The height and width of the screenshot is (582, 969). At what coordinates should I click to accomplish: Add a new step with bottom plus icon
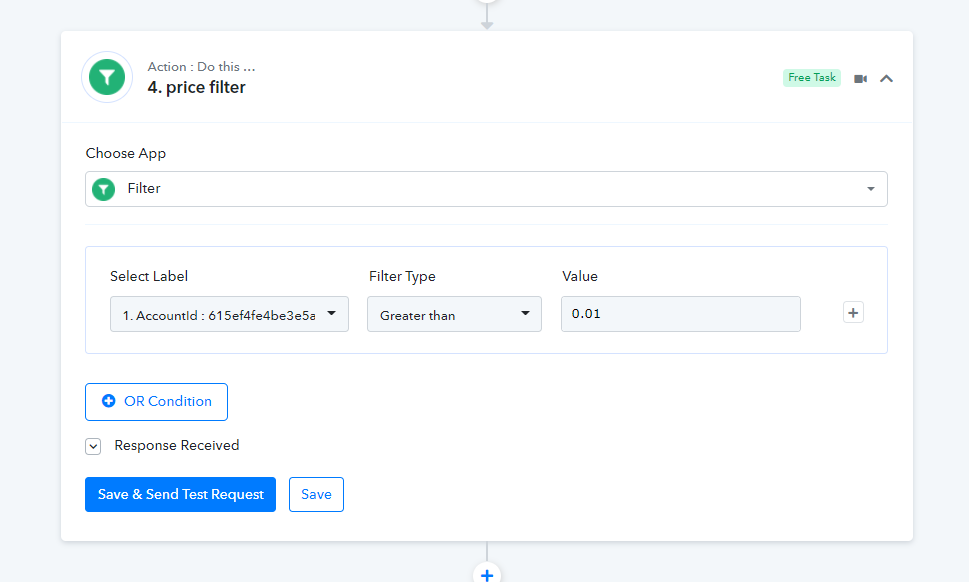[x=487, y=574]
